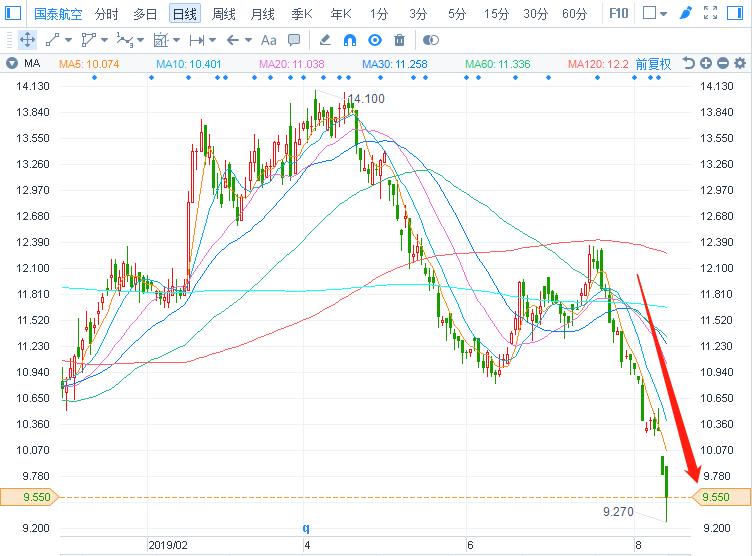Screen dimensions: 752x556
Task: Open the 年K yearly chart
Action: (x=341, y=14)
